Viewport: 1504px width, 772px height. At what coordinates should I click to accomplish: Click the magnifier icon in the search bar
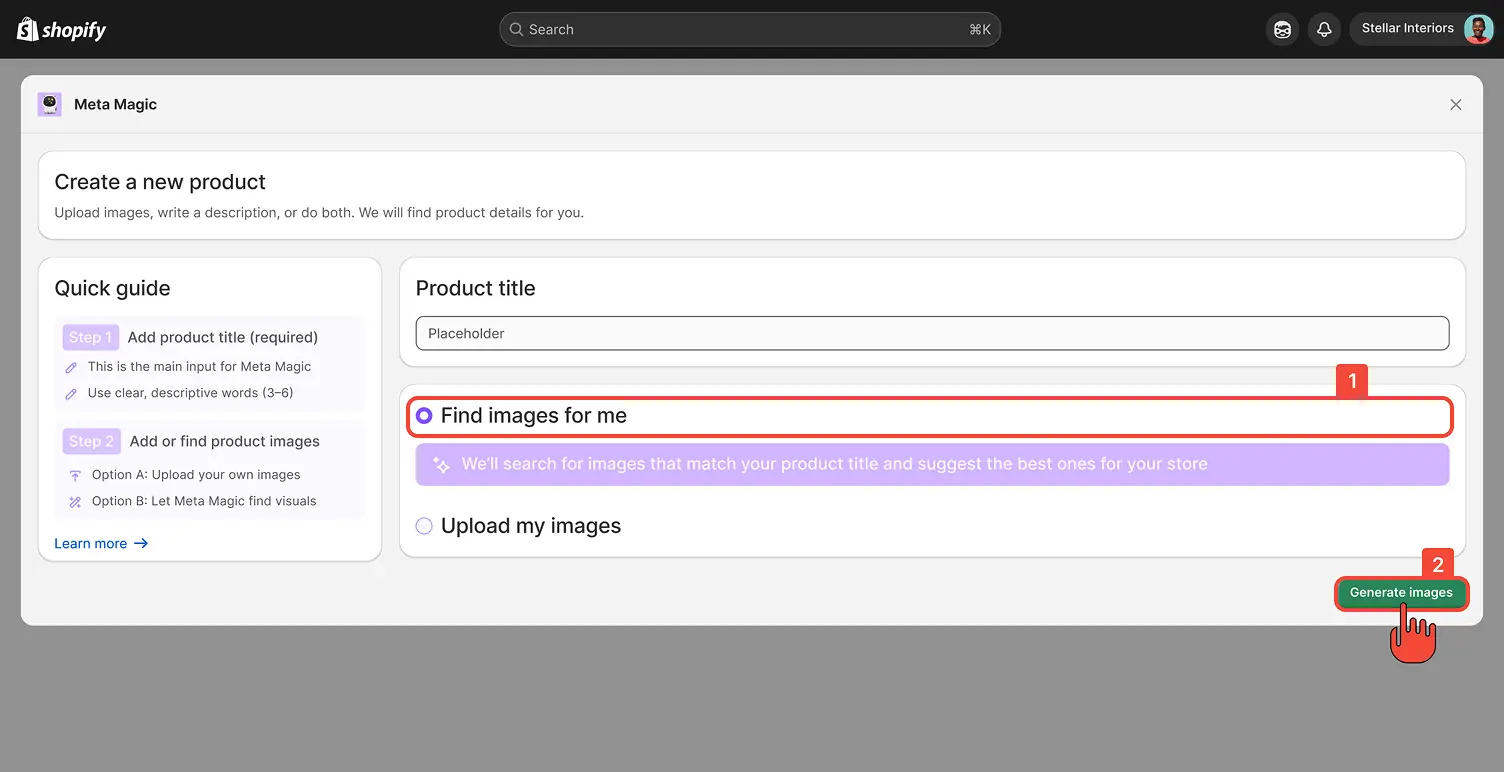click(x=515, y=29)
